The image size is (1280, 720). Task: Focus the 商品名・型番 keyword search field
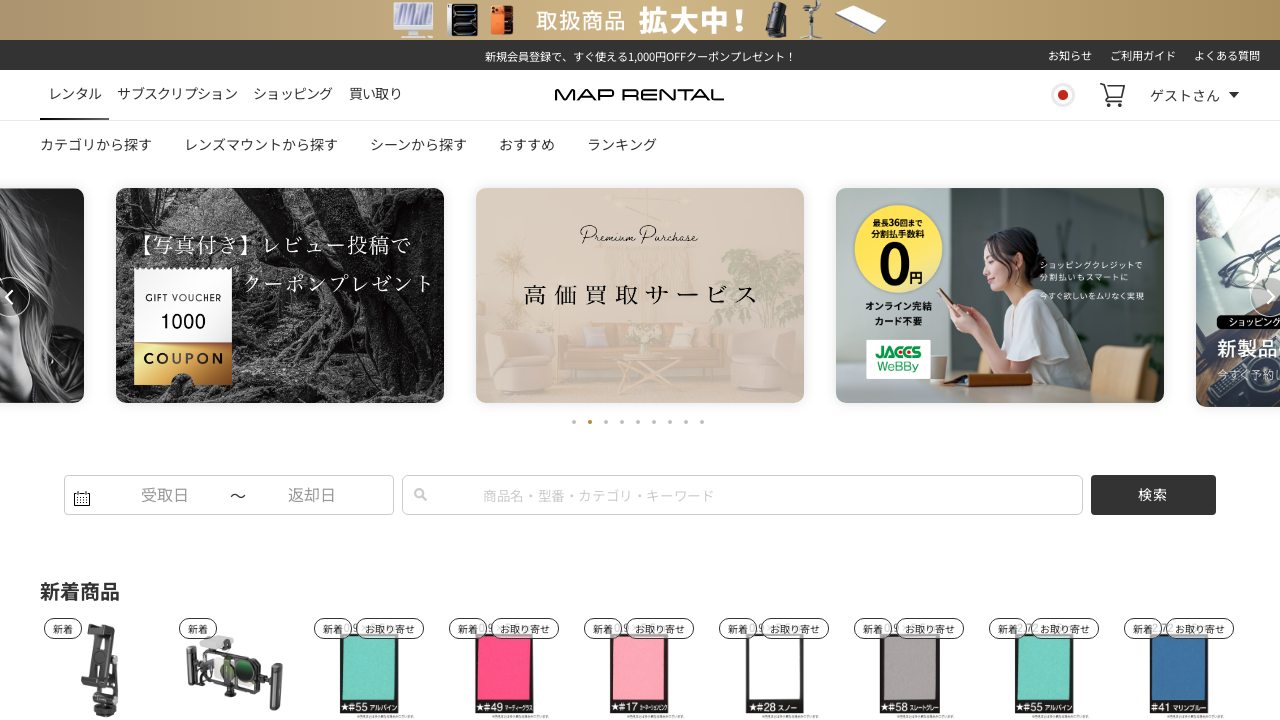(x=750, y=495)
